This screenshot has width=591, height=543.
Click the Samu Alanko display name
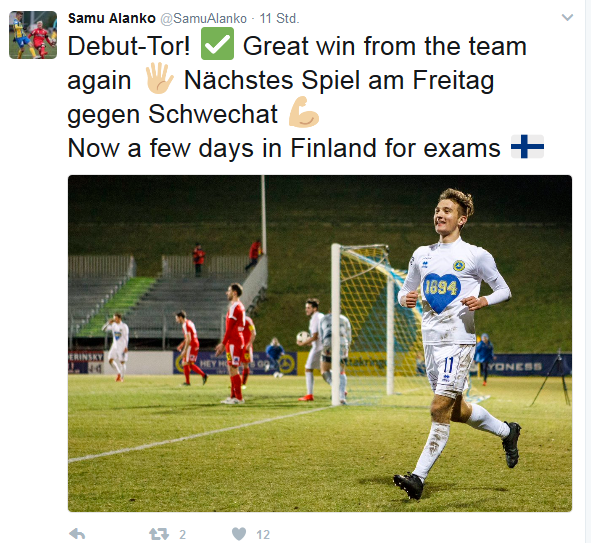coord(112,18)
